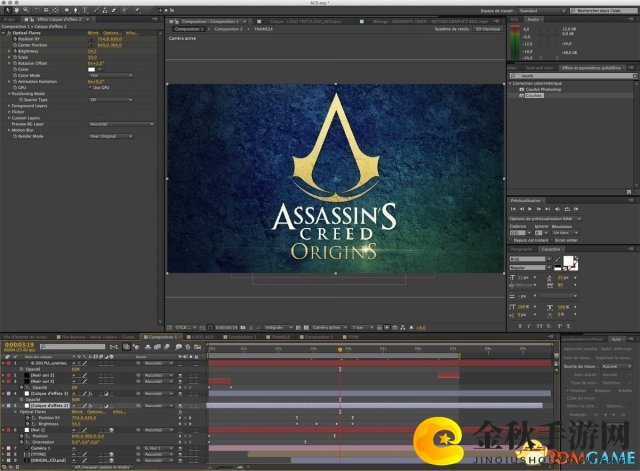
Task: Toggle Use GPU checkbox
Action: pos(90,87)
